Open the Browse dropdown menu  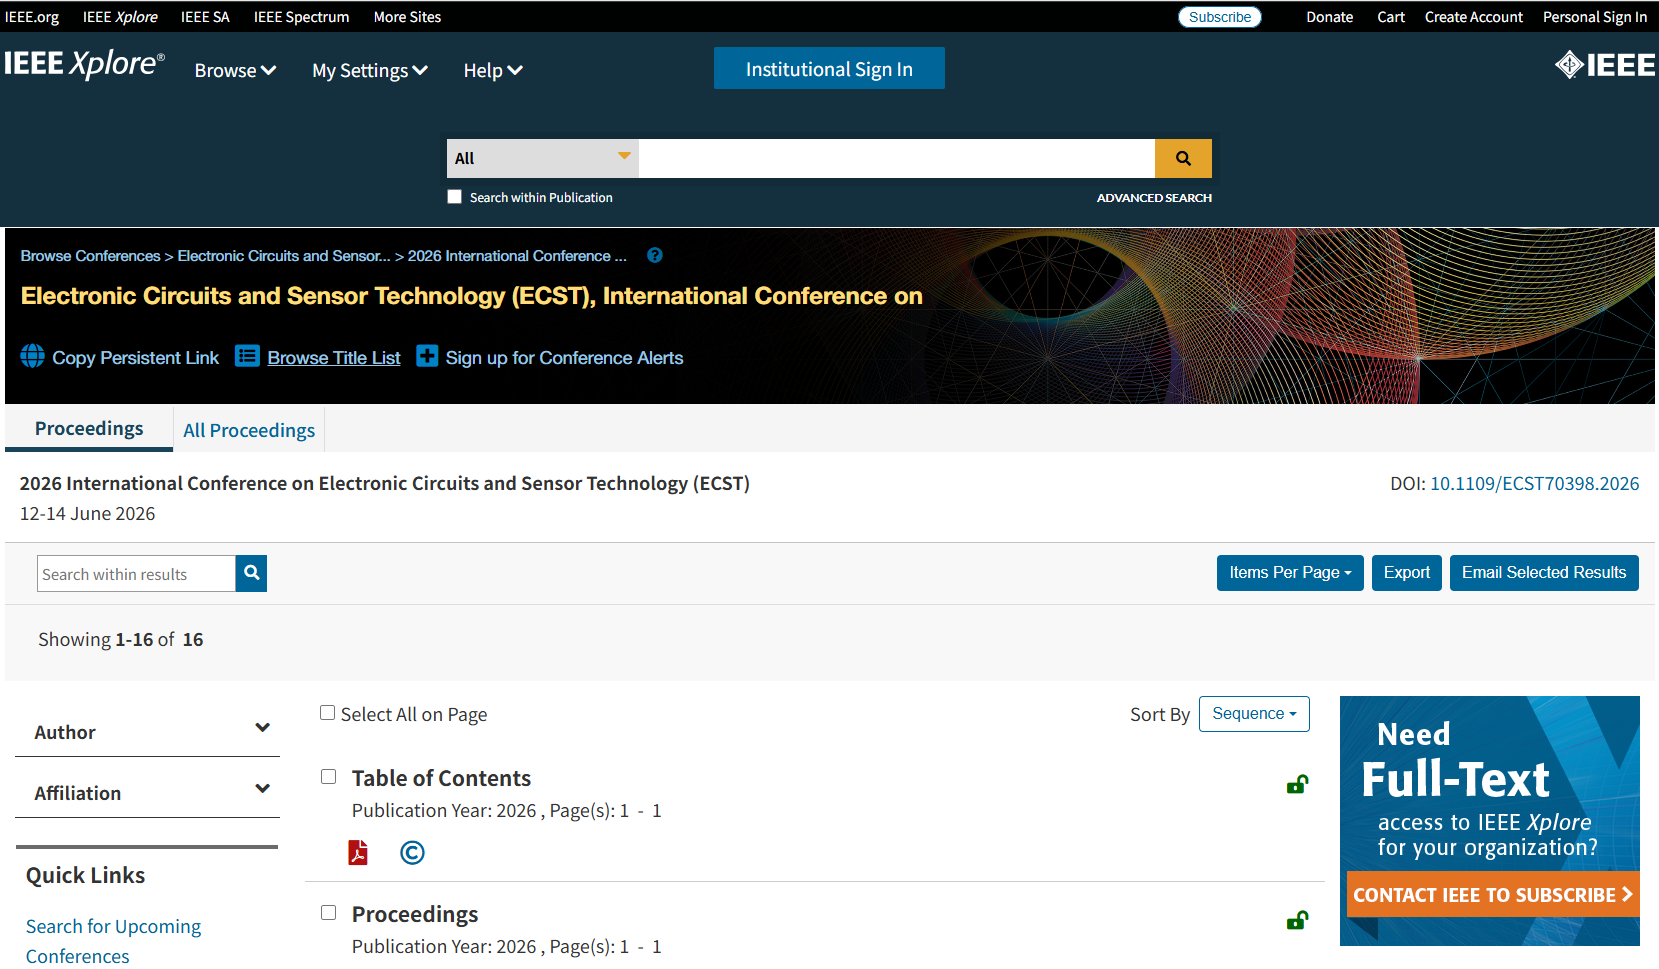(x=235, y=70)
